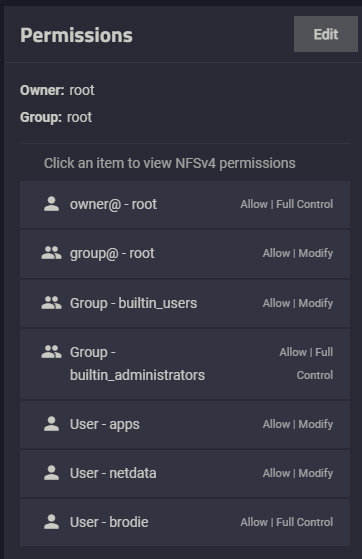The image size is (362, 559).
Task: Click the person icon beside User - netdata
Action: [x=52, y=473]
